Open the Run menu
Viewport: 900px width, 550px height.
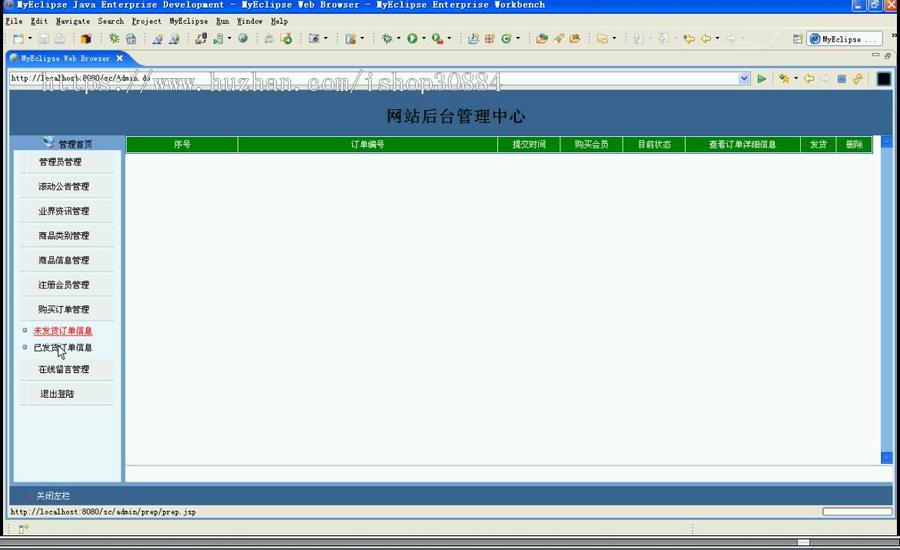(x=222, y=21)
